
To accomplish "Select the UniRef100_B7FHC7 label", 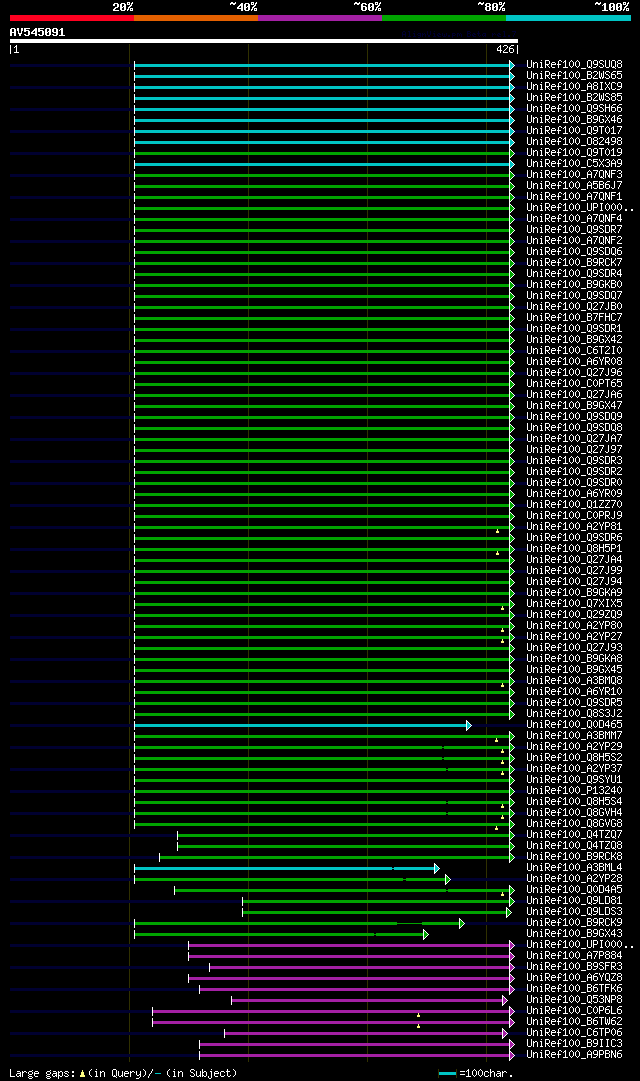I will [x=574, y=318].
